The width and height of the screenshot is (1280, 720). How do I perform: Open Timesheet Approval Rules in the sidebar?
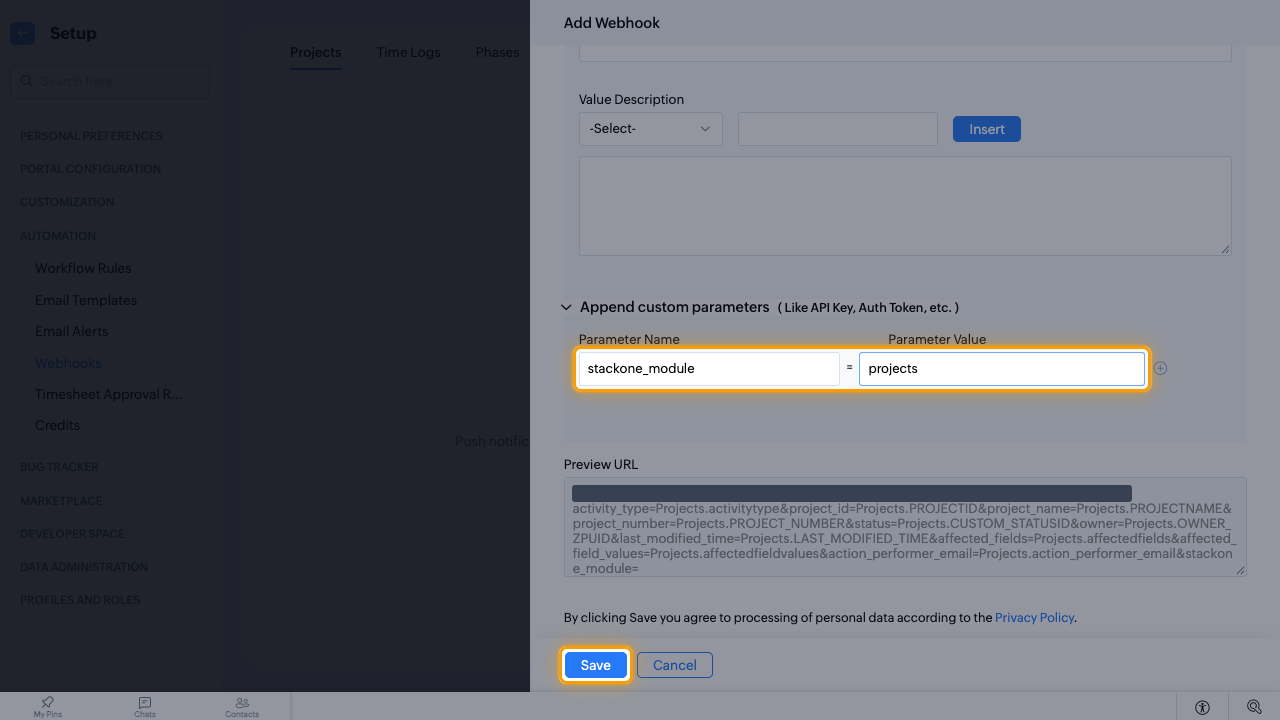coord(109,394)
